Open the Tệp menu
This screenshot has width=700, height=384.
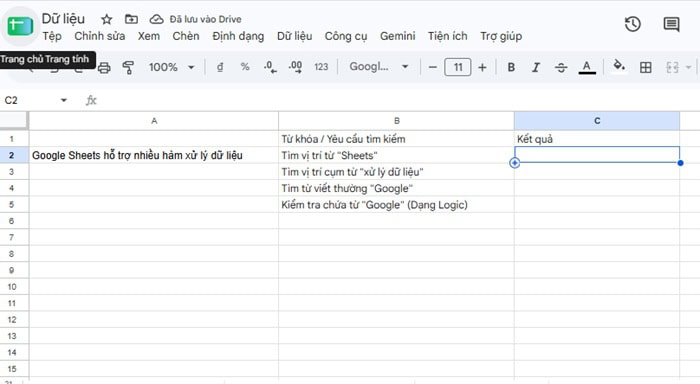click(52, 36)
